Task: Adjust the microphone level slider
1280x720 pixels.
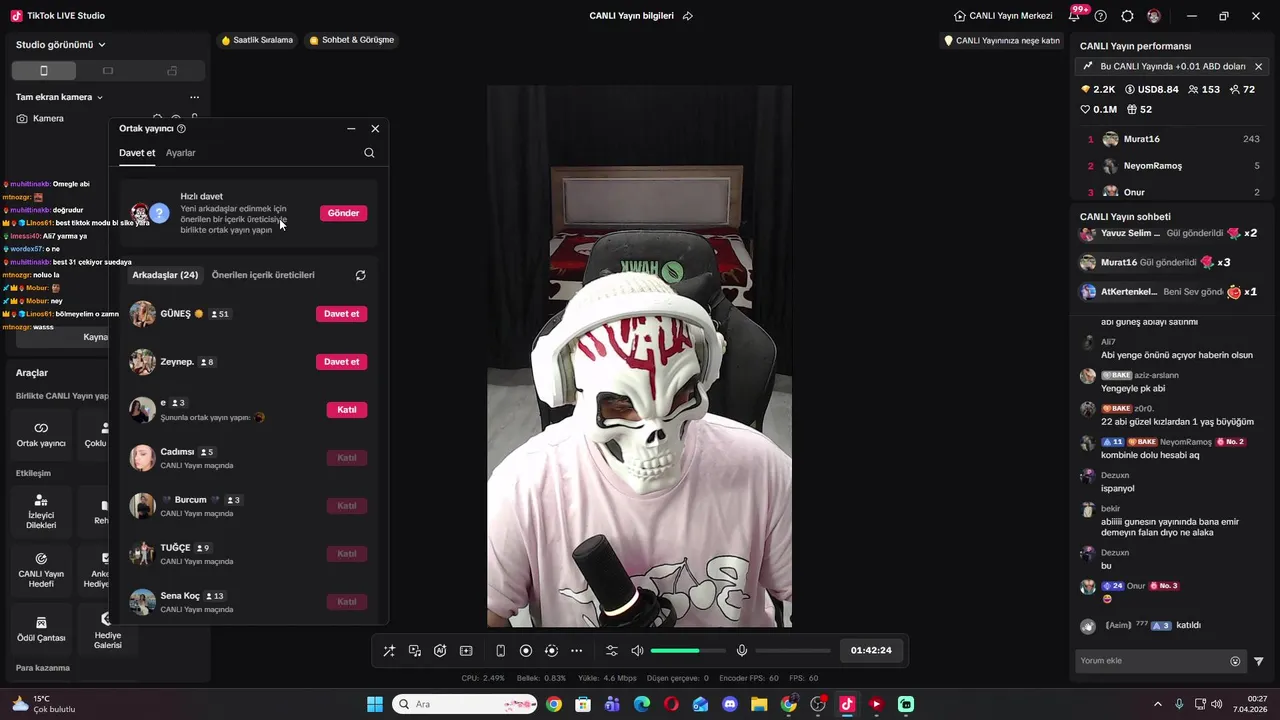Action: point(793,651)
